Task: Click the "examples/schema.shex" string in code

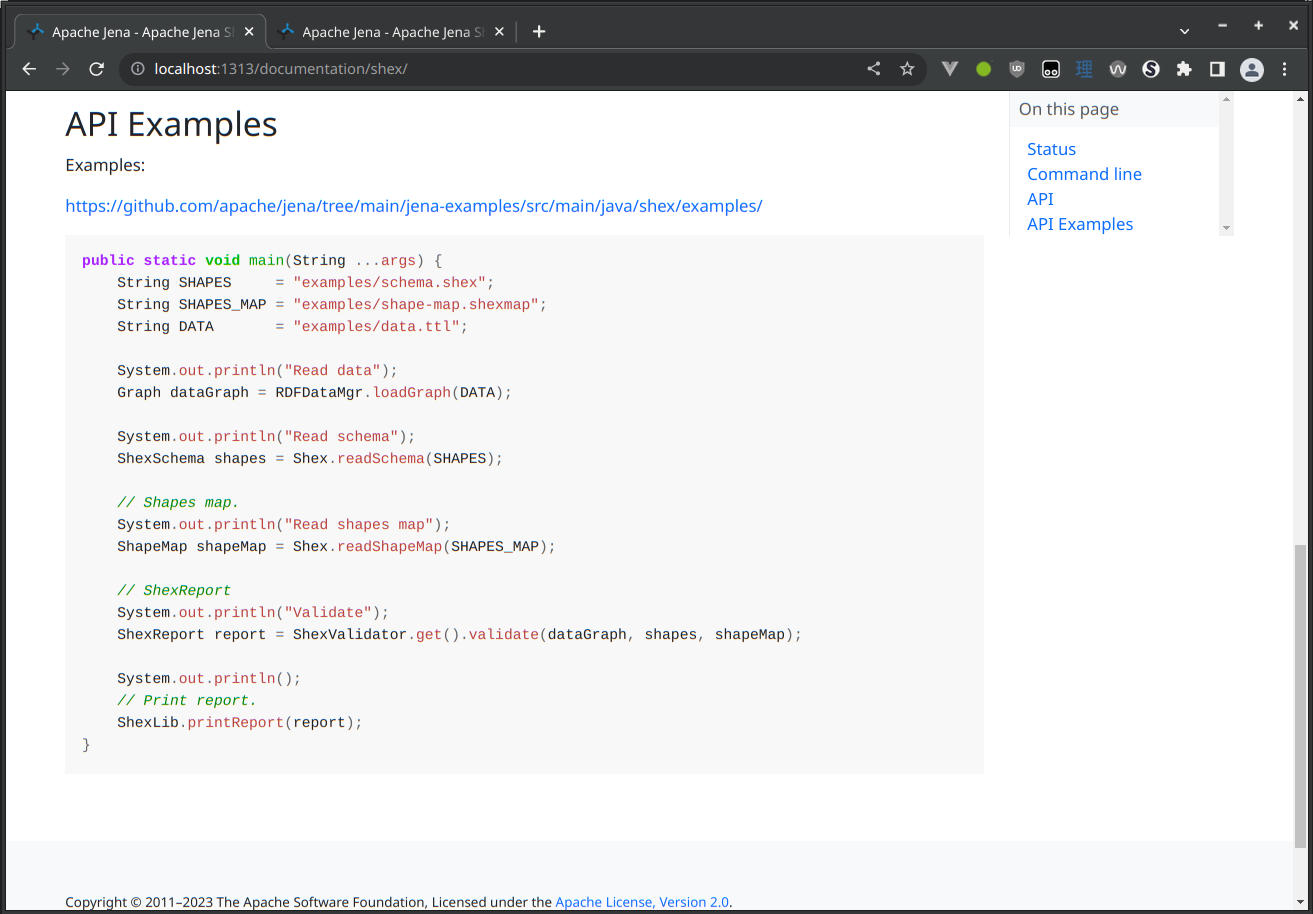Action: (x=389, y=282)
